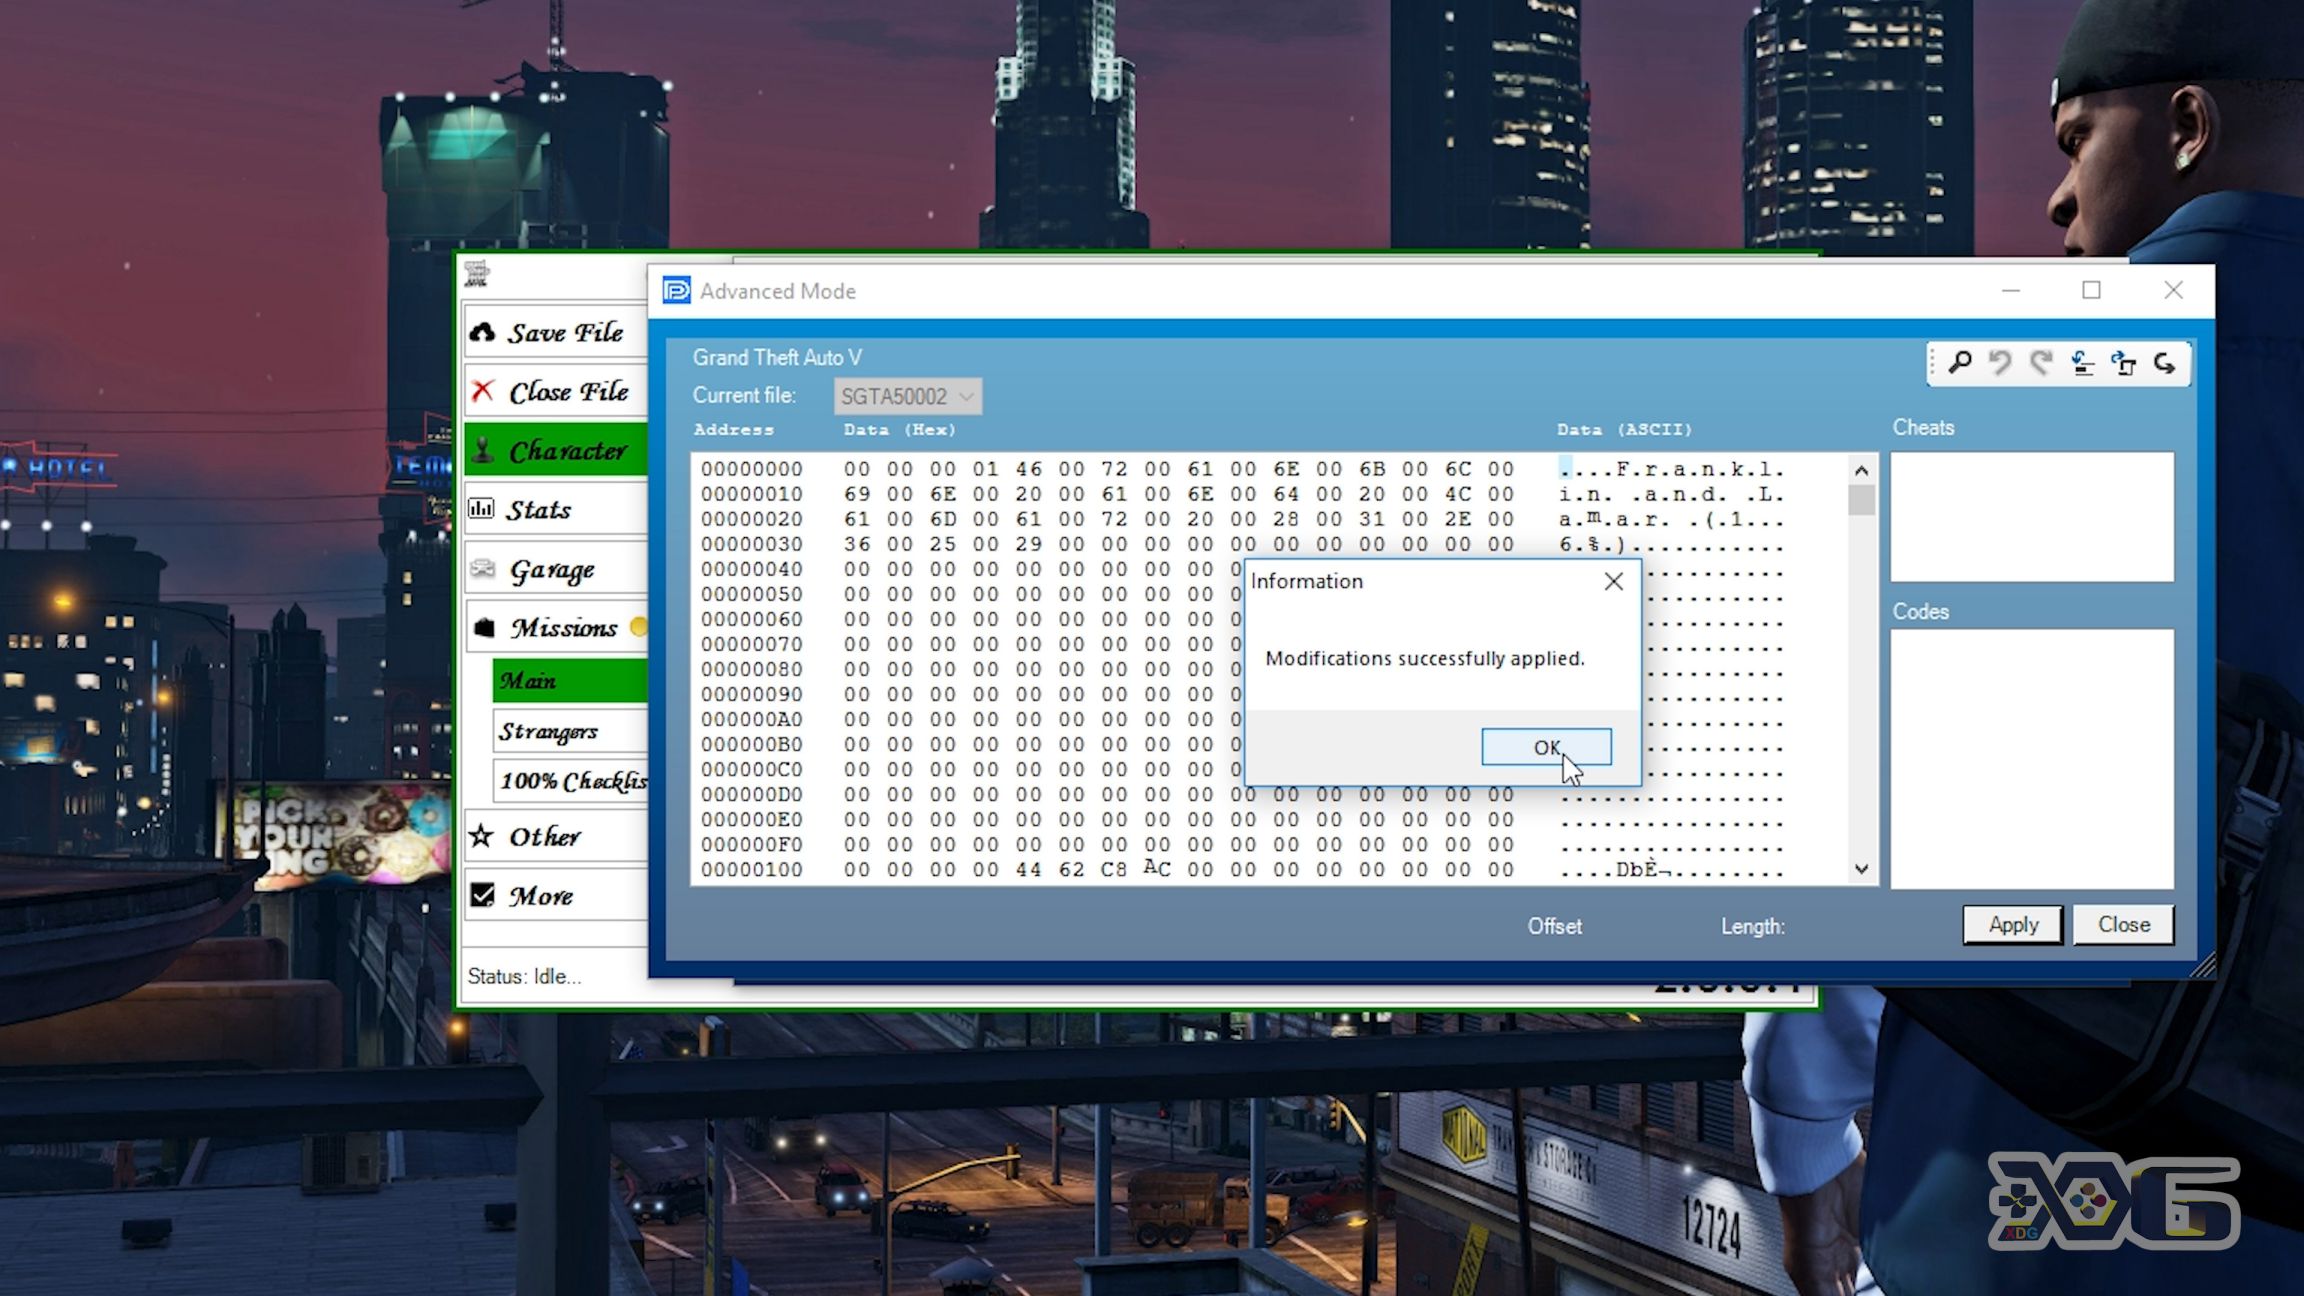
Task: Click the hex viewer scroll down arrow
Action: 1861,869
